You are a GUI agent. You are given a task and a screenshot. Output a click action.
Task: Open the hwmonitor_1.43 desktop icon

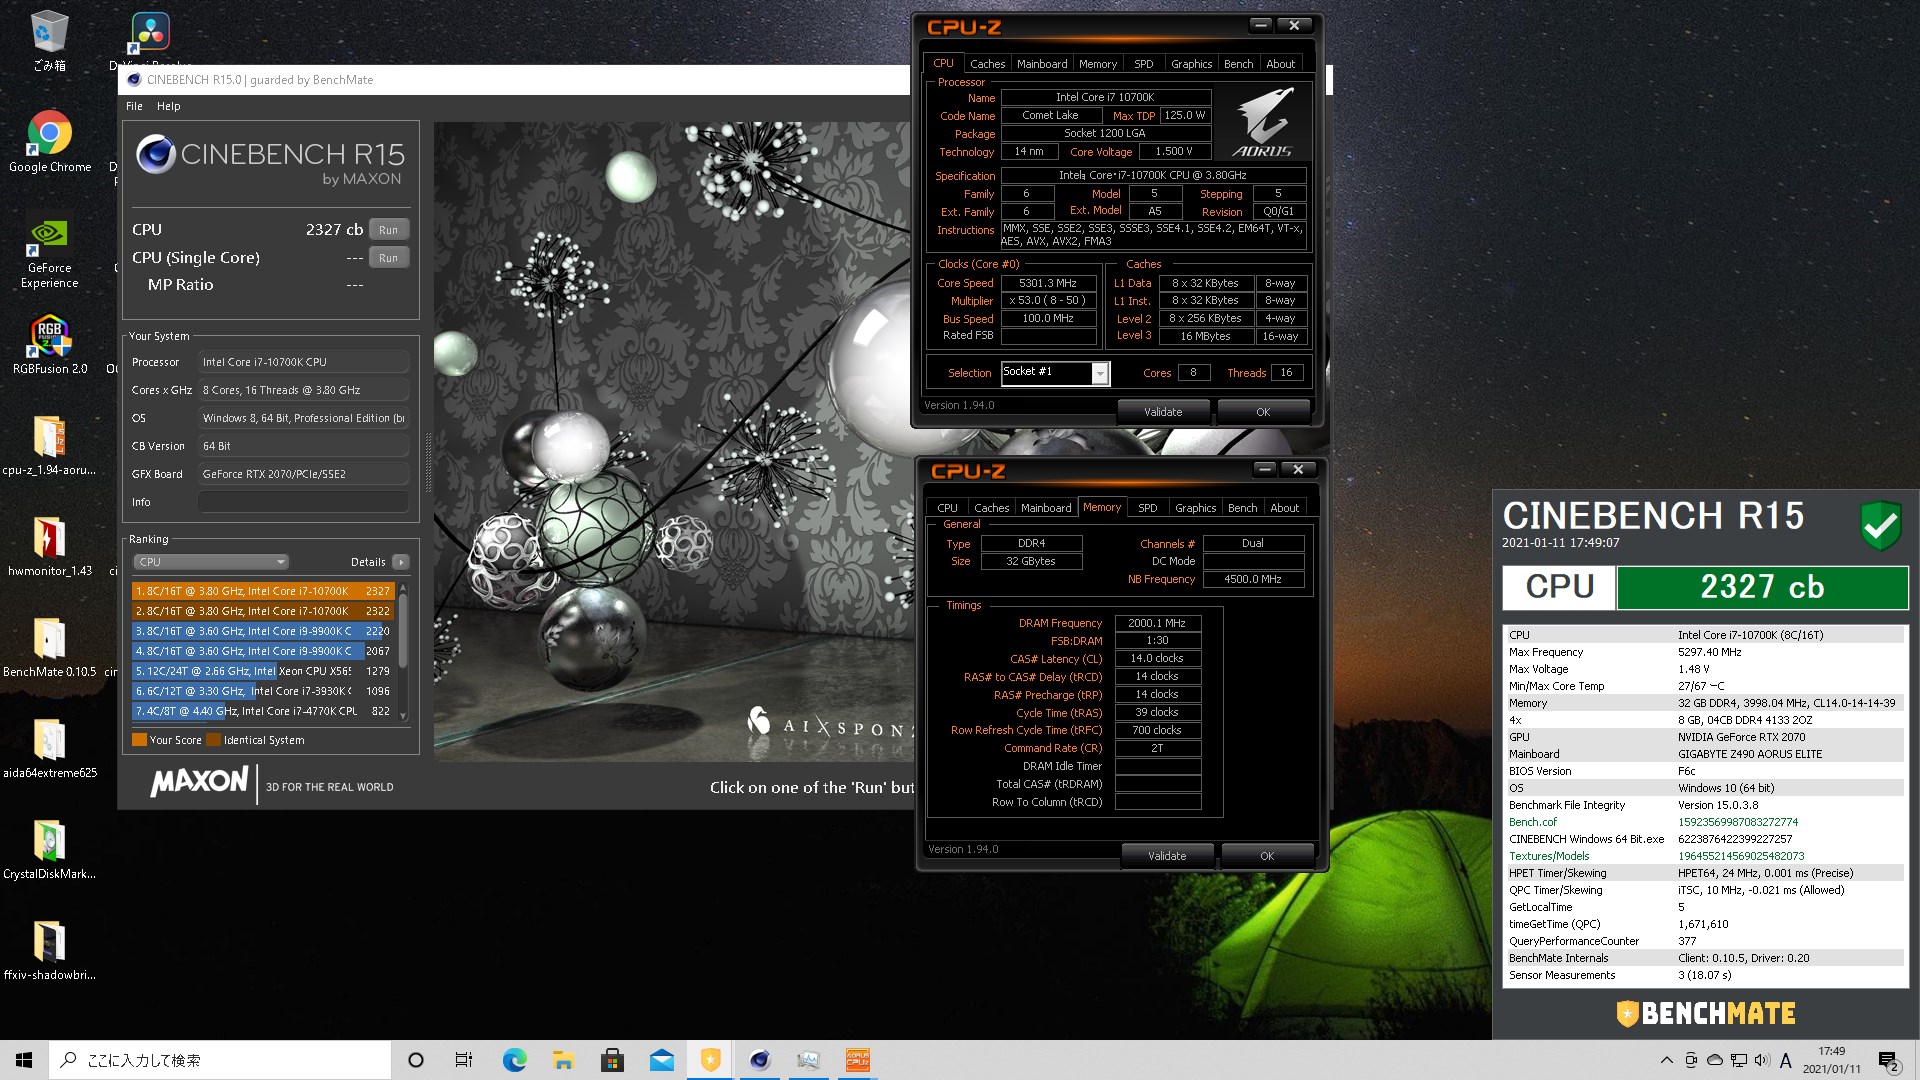click(x=49, y=547)
